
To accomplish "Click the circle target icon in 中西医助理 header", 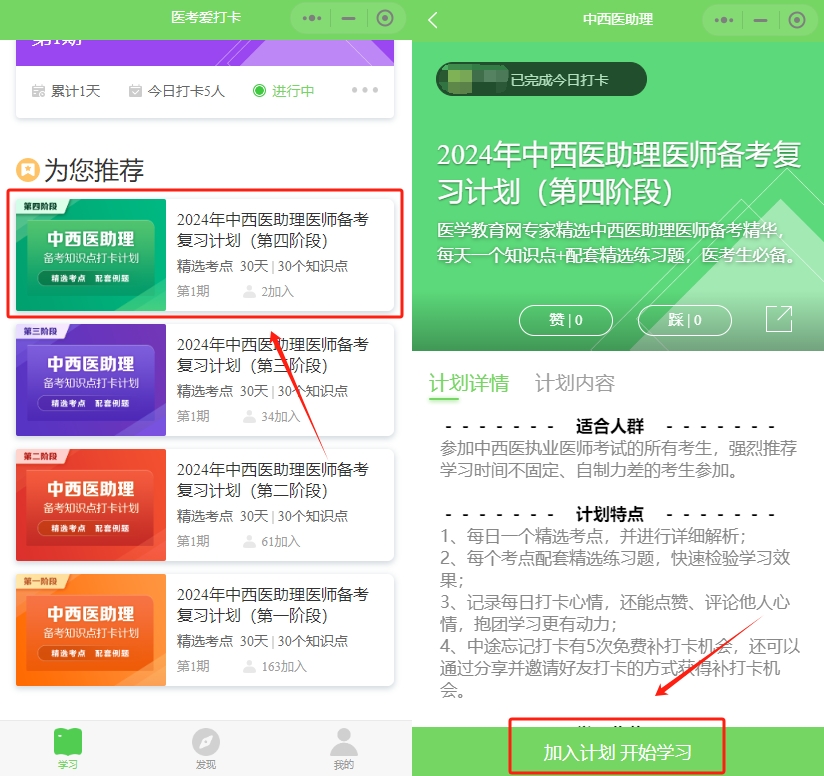I will [x=797, y=20].
